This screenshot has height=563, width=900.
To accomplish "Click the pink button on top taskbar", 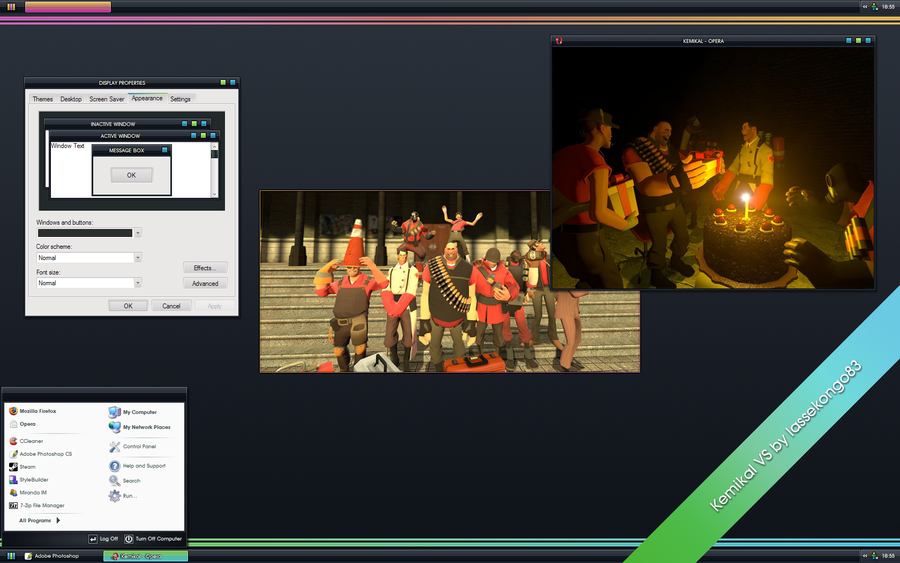I will [68, 7].
